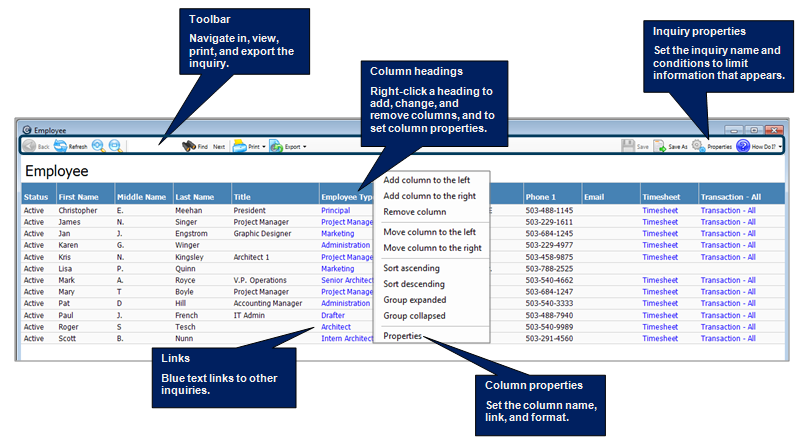Viewport: 810px width, 446px height.
Task: Select Remove column from context menu
Action: coord(414,212)
